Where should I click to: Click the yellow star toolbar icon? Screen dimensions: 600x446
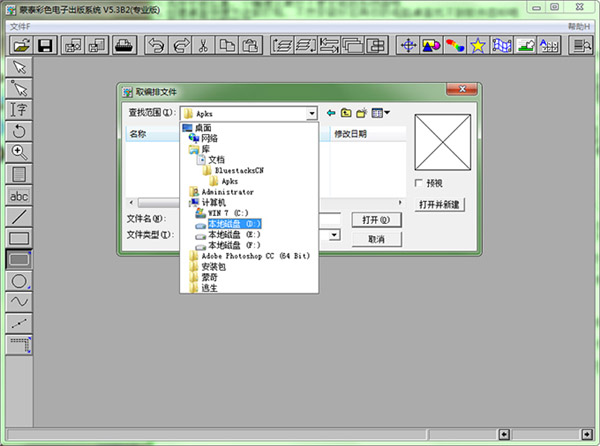coord(478,45)
